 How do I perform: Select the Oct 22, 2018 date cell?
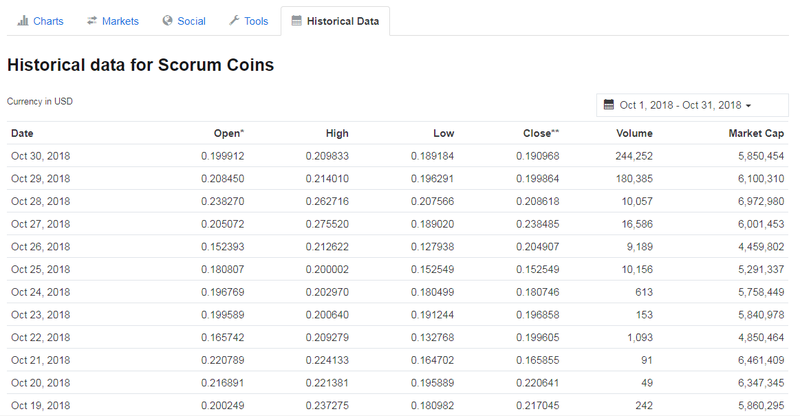pos(41,337)
